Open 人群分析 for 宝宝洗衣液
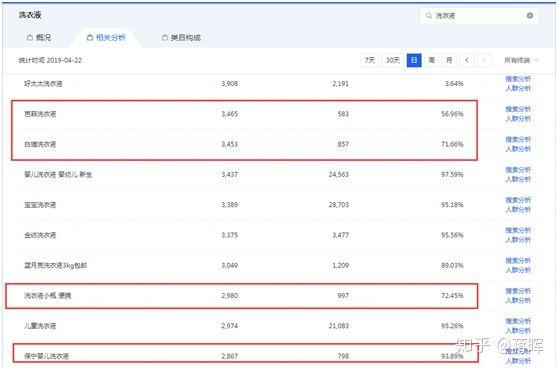Screen dimensions: 558x369 [x=518, y=209]
